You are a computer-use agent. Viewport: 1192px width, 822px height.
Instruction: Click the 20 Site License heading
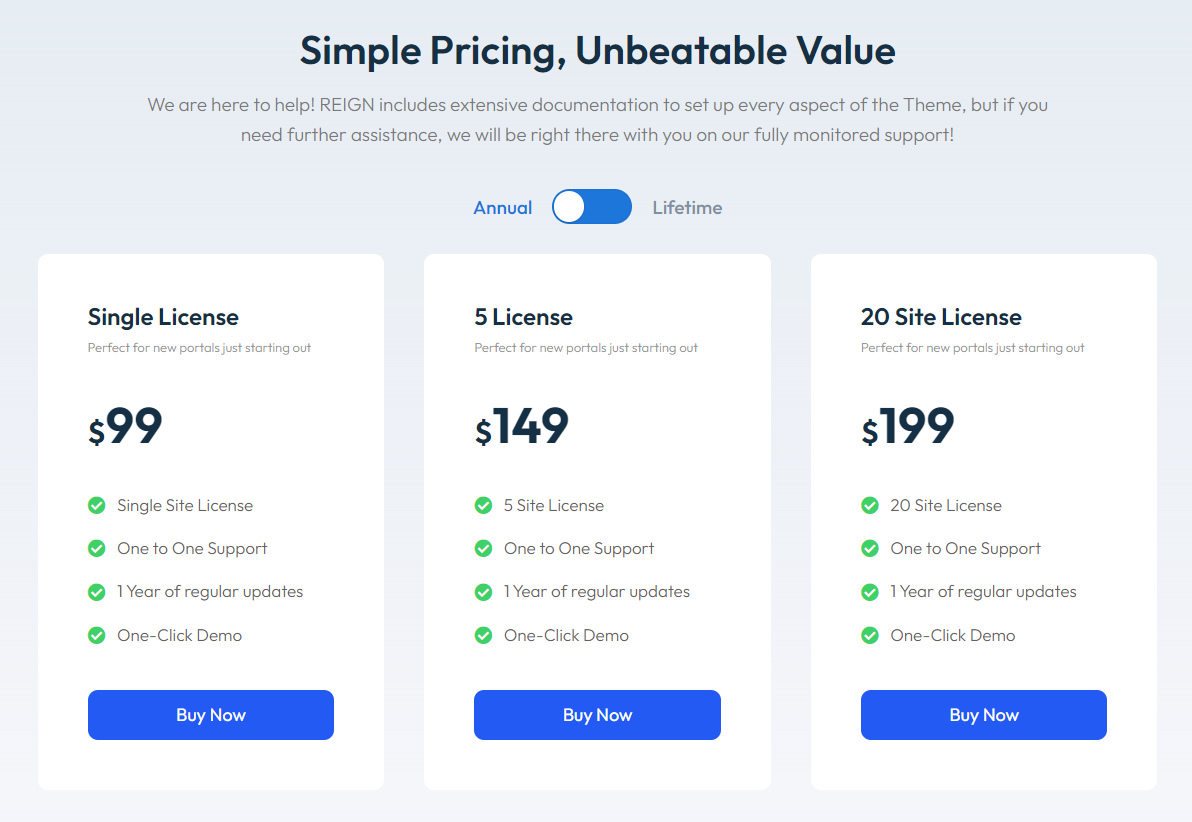click(941, 317)
